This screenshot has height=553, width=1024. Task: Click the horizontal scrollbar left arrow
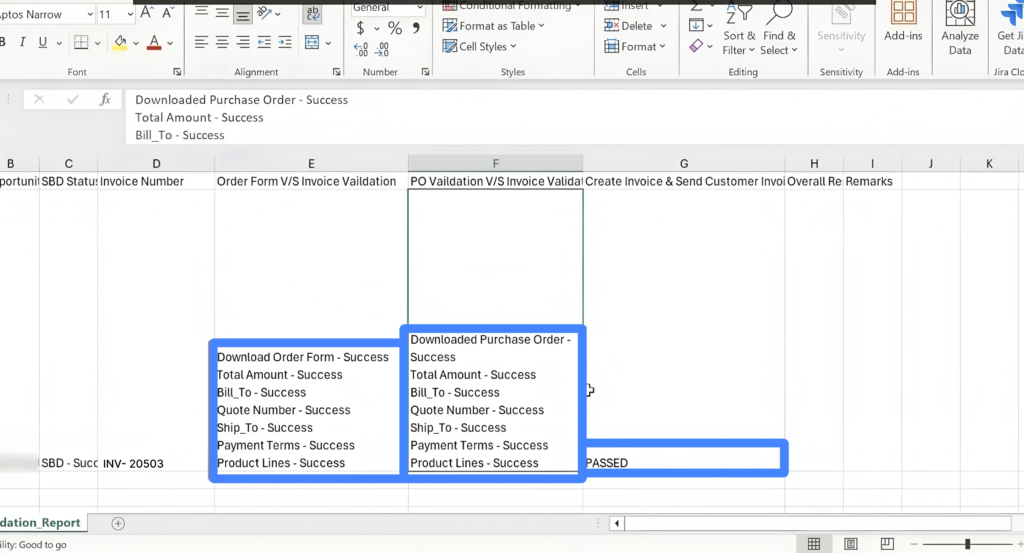point(616,523)
